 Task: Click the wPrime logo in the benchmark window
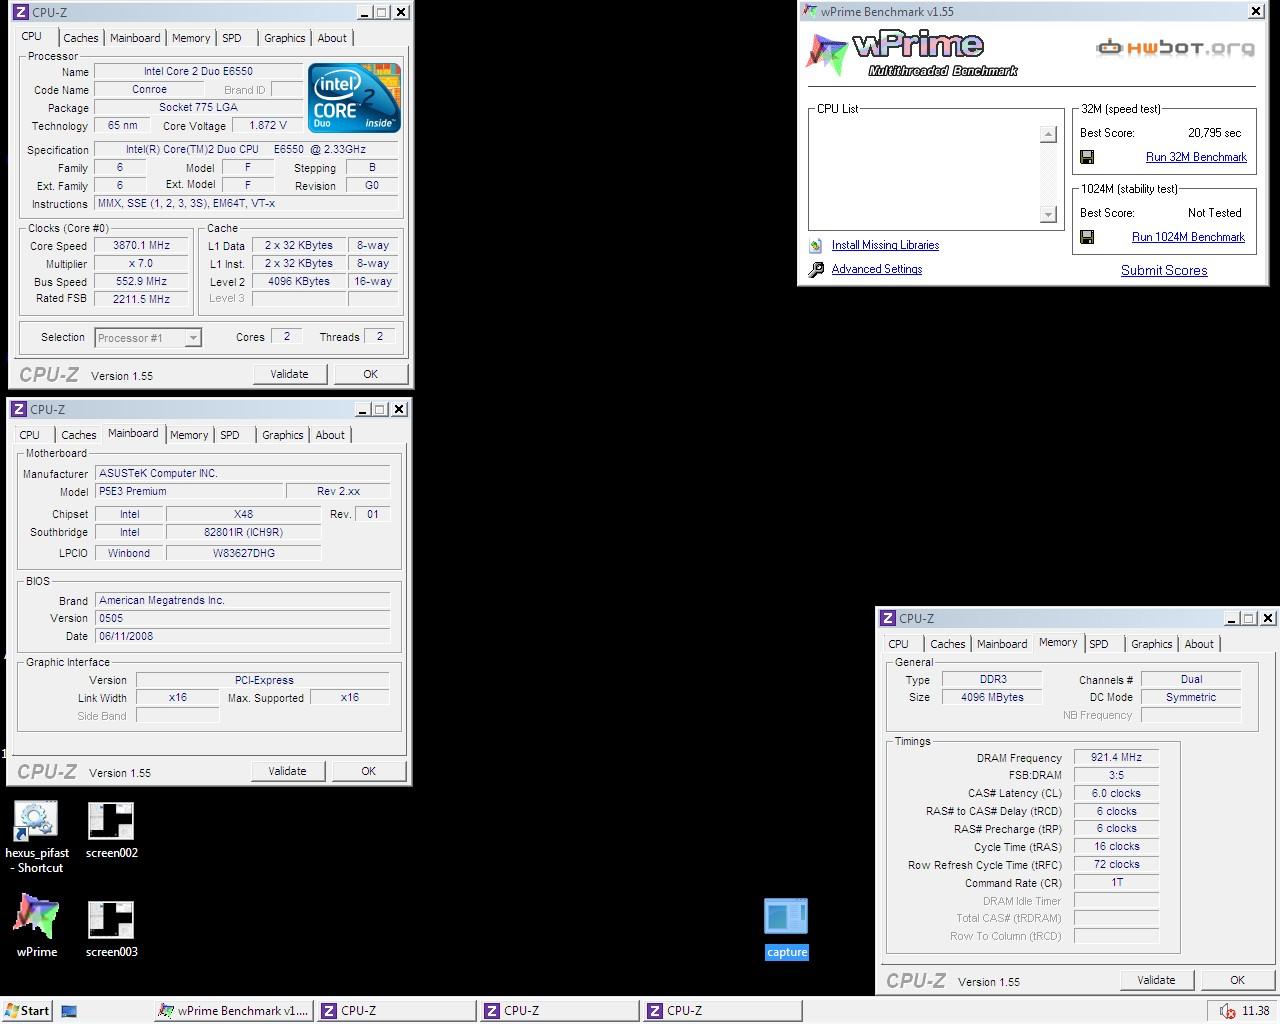[x=913, y=53]
